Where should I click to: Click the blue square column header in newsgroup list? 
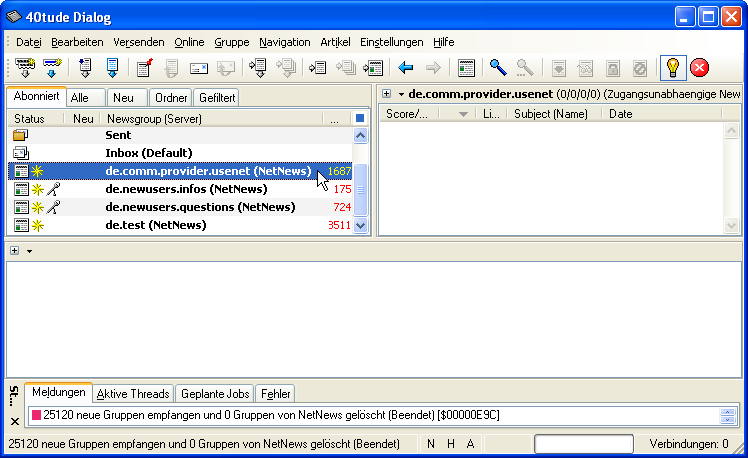tap(360, 119)
